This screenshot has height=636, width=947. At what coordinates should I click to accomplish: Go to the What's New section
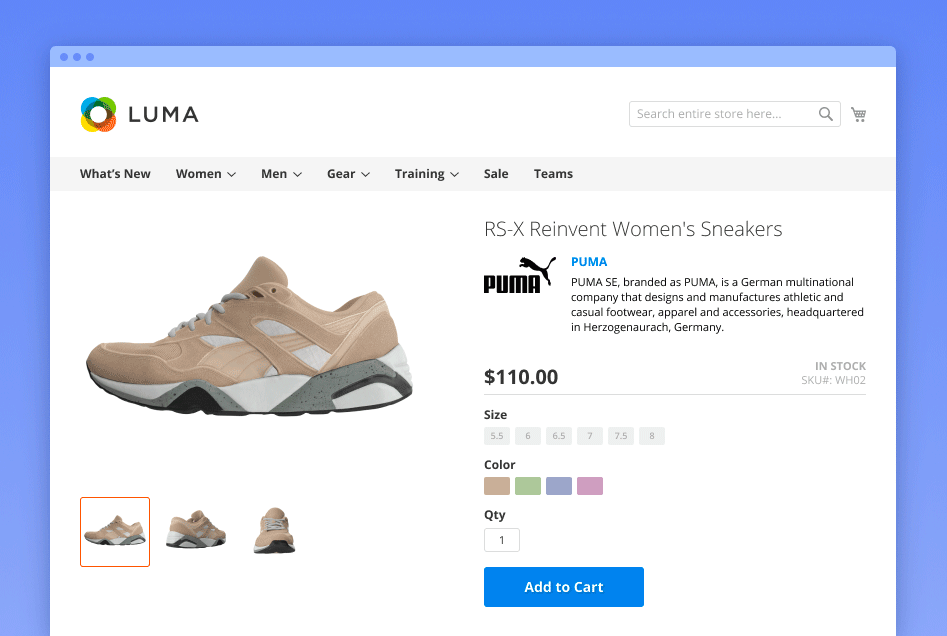[x=115, y=173]
